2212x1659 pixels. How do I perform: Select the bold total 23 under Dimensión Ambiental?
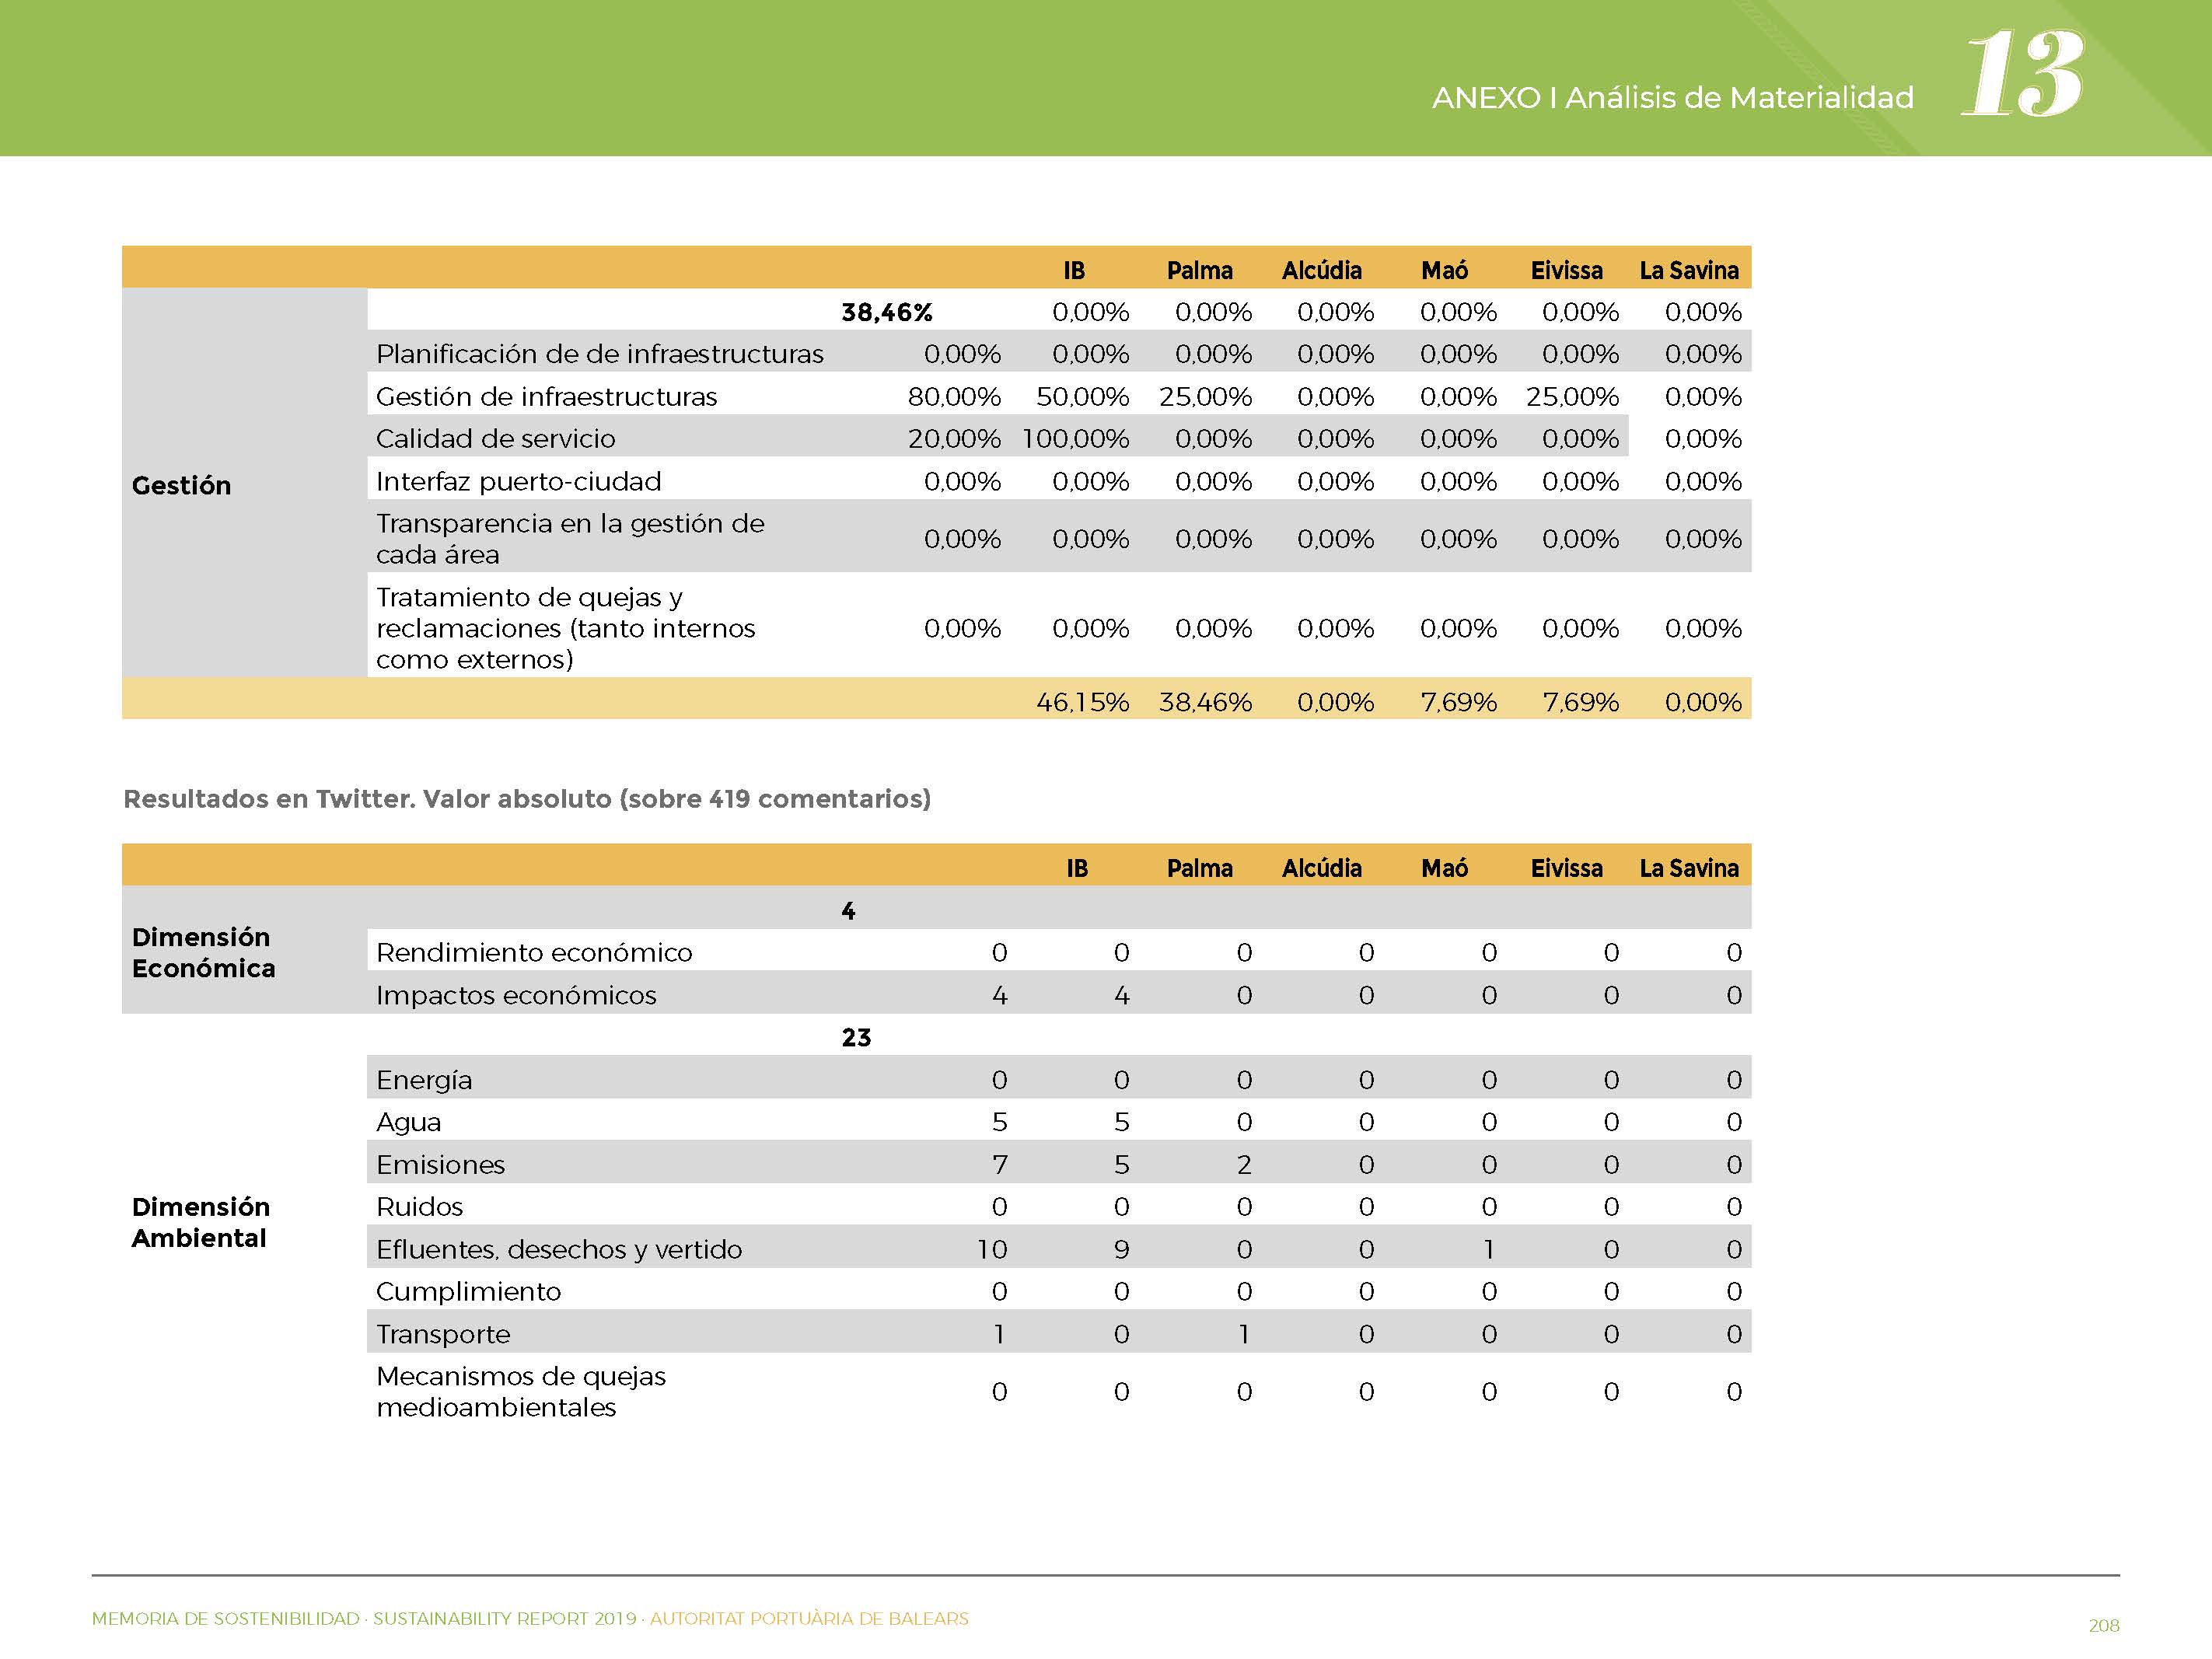pyautogui.click(x=856, y=1038)
